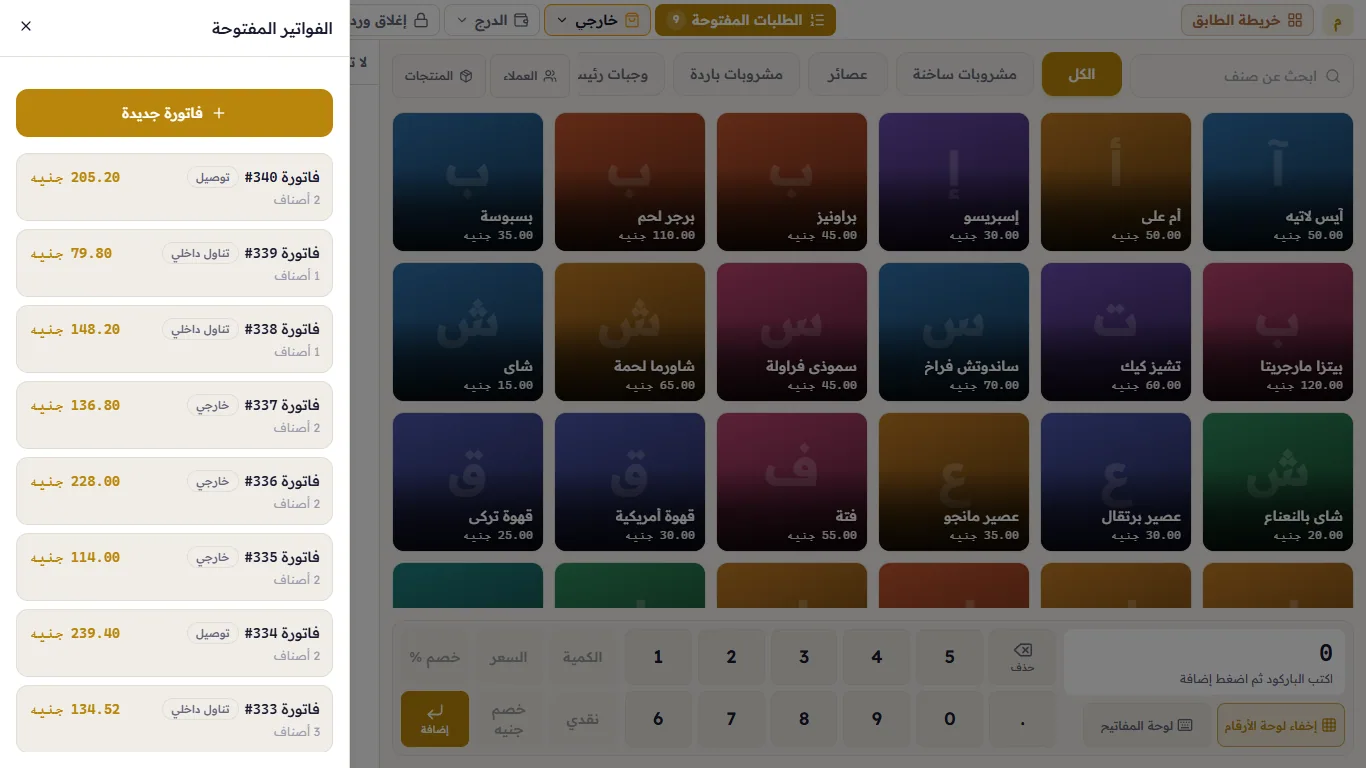The width and height of the screenshot is (1366, 768).
Task: Open invoice #339 in the list
Action: pos(174,263)
